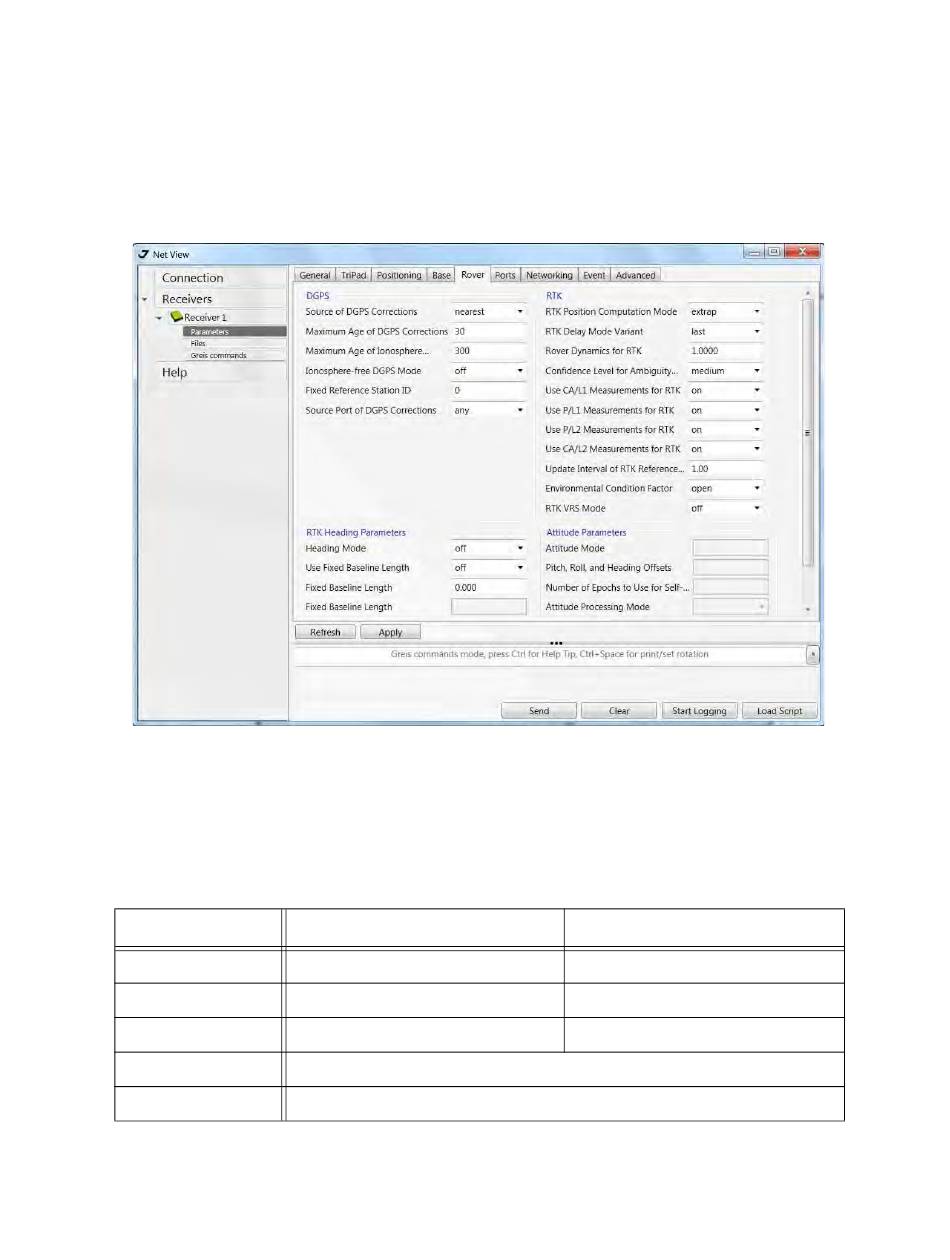
Task: Click the Maximum Age of Ionosphere field
Action: coord(489,351)
